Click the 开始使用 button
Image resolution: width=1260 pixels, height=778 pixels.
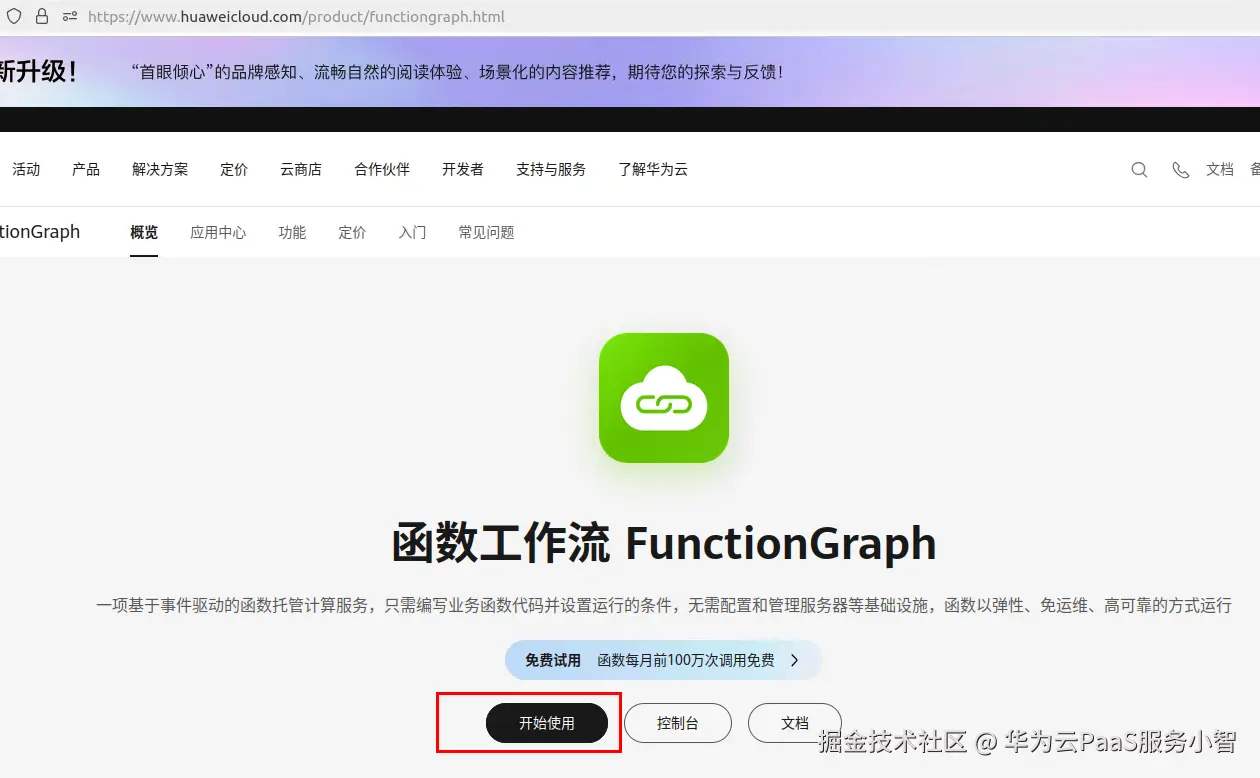click(547, 723)
